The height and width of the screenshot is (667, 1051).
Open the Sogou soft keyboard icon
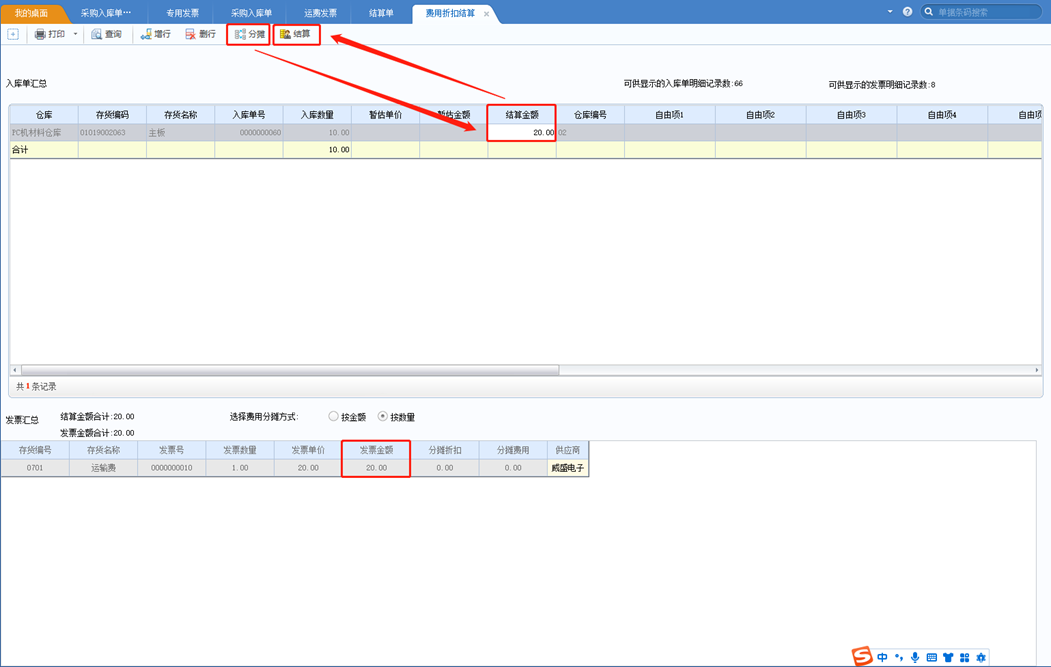[932, 658]
